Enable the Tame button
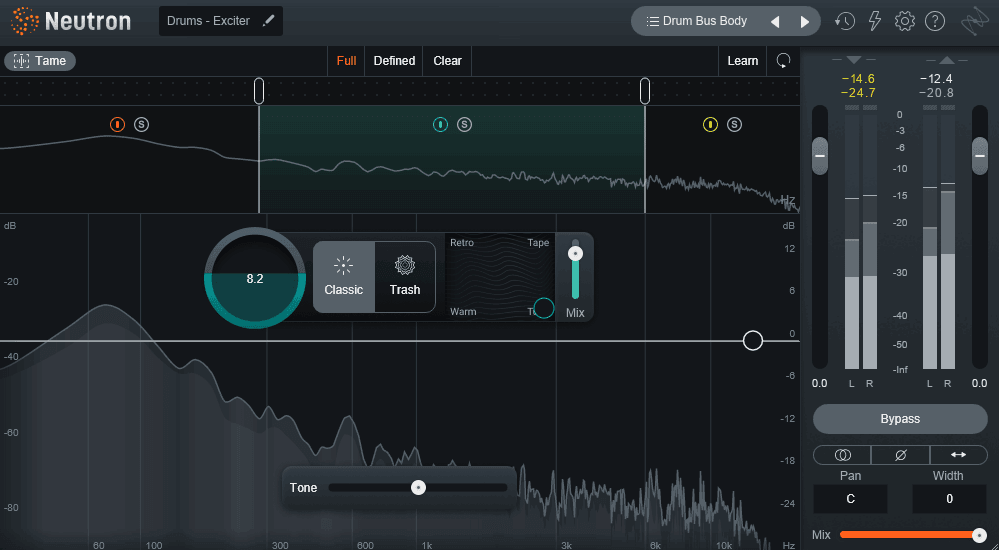 (40, 61)
